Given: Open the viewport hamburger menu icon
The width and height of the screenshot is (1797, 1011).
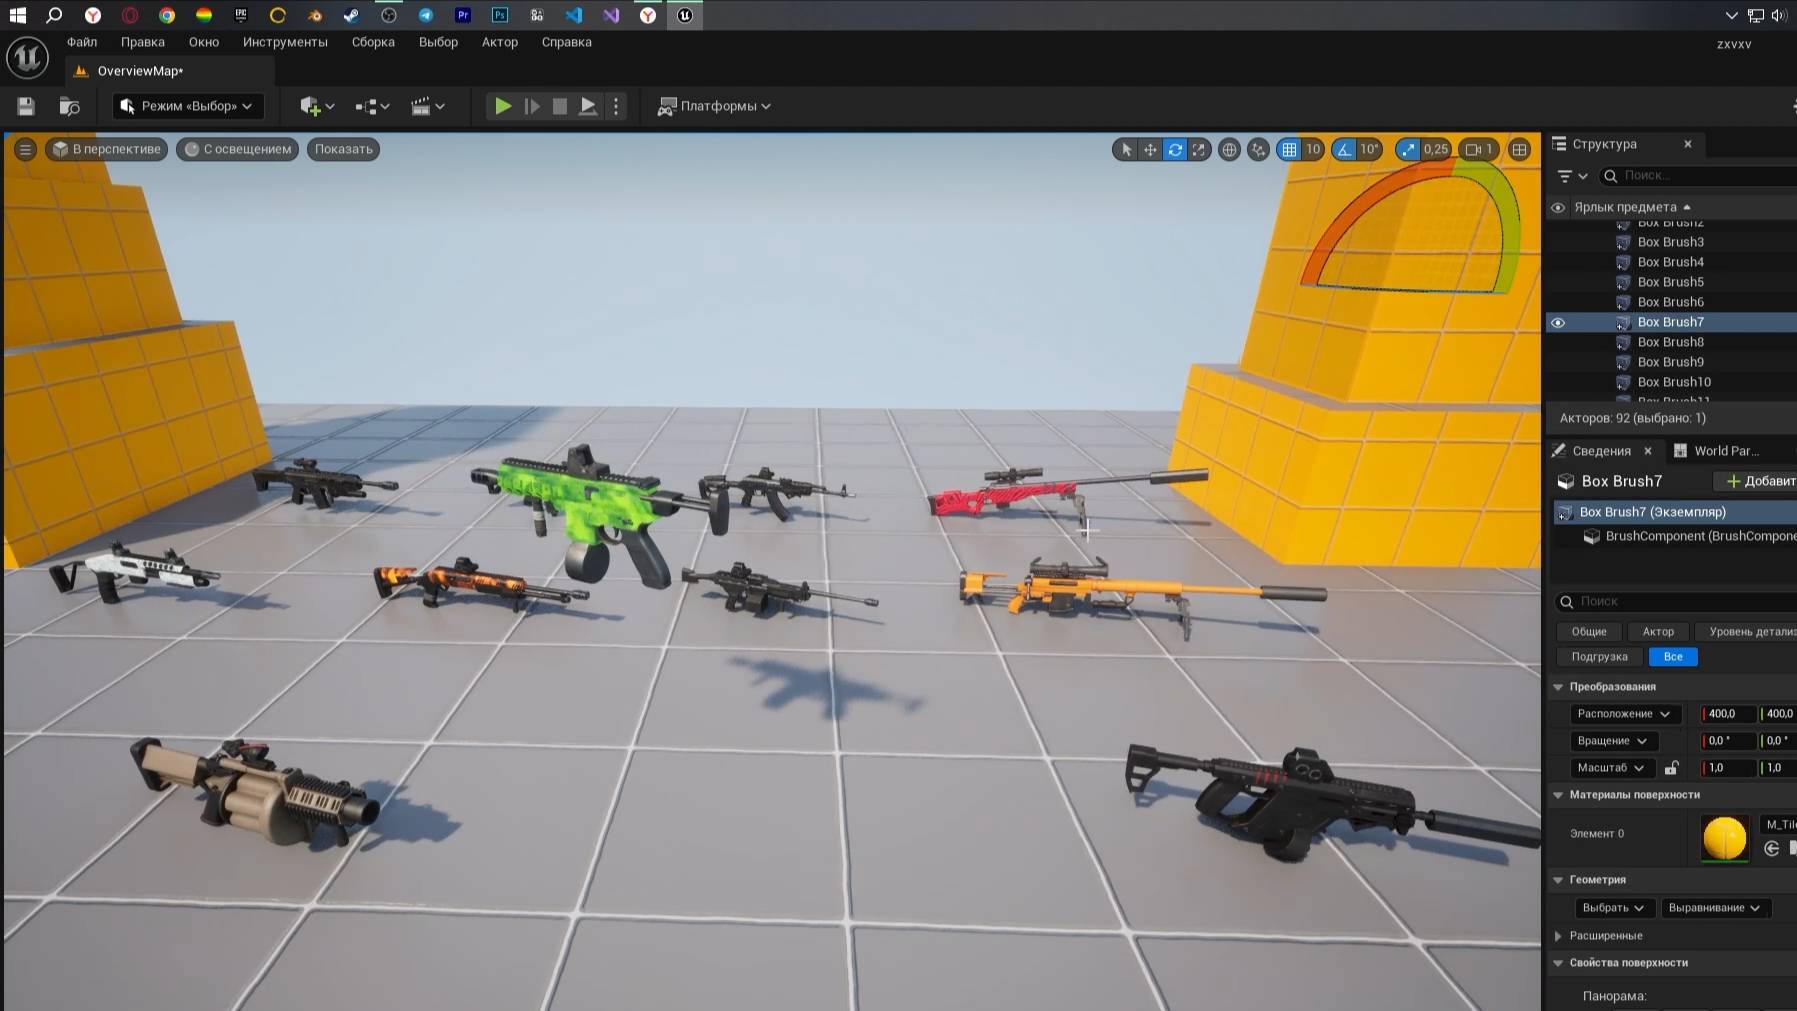Looking at the screenshot, I should click(24, 149).
